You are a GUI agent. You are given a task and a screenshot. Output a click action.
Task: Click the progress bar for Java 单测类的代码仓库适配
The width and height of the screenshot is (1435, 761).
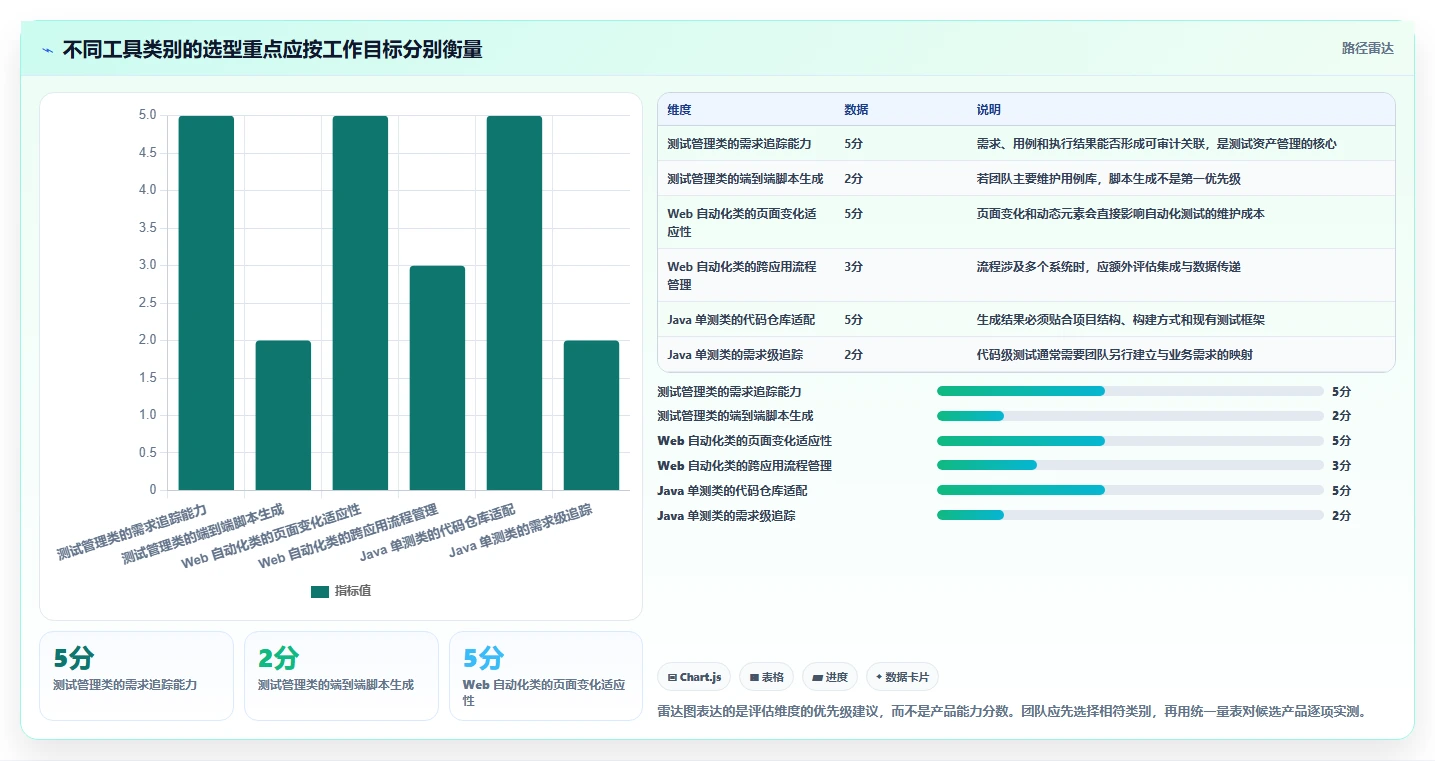pyautogui.click(x=1130, y=491)
